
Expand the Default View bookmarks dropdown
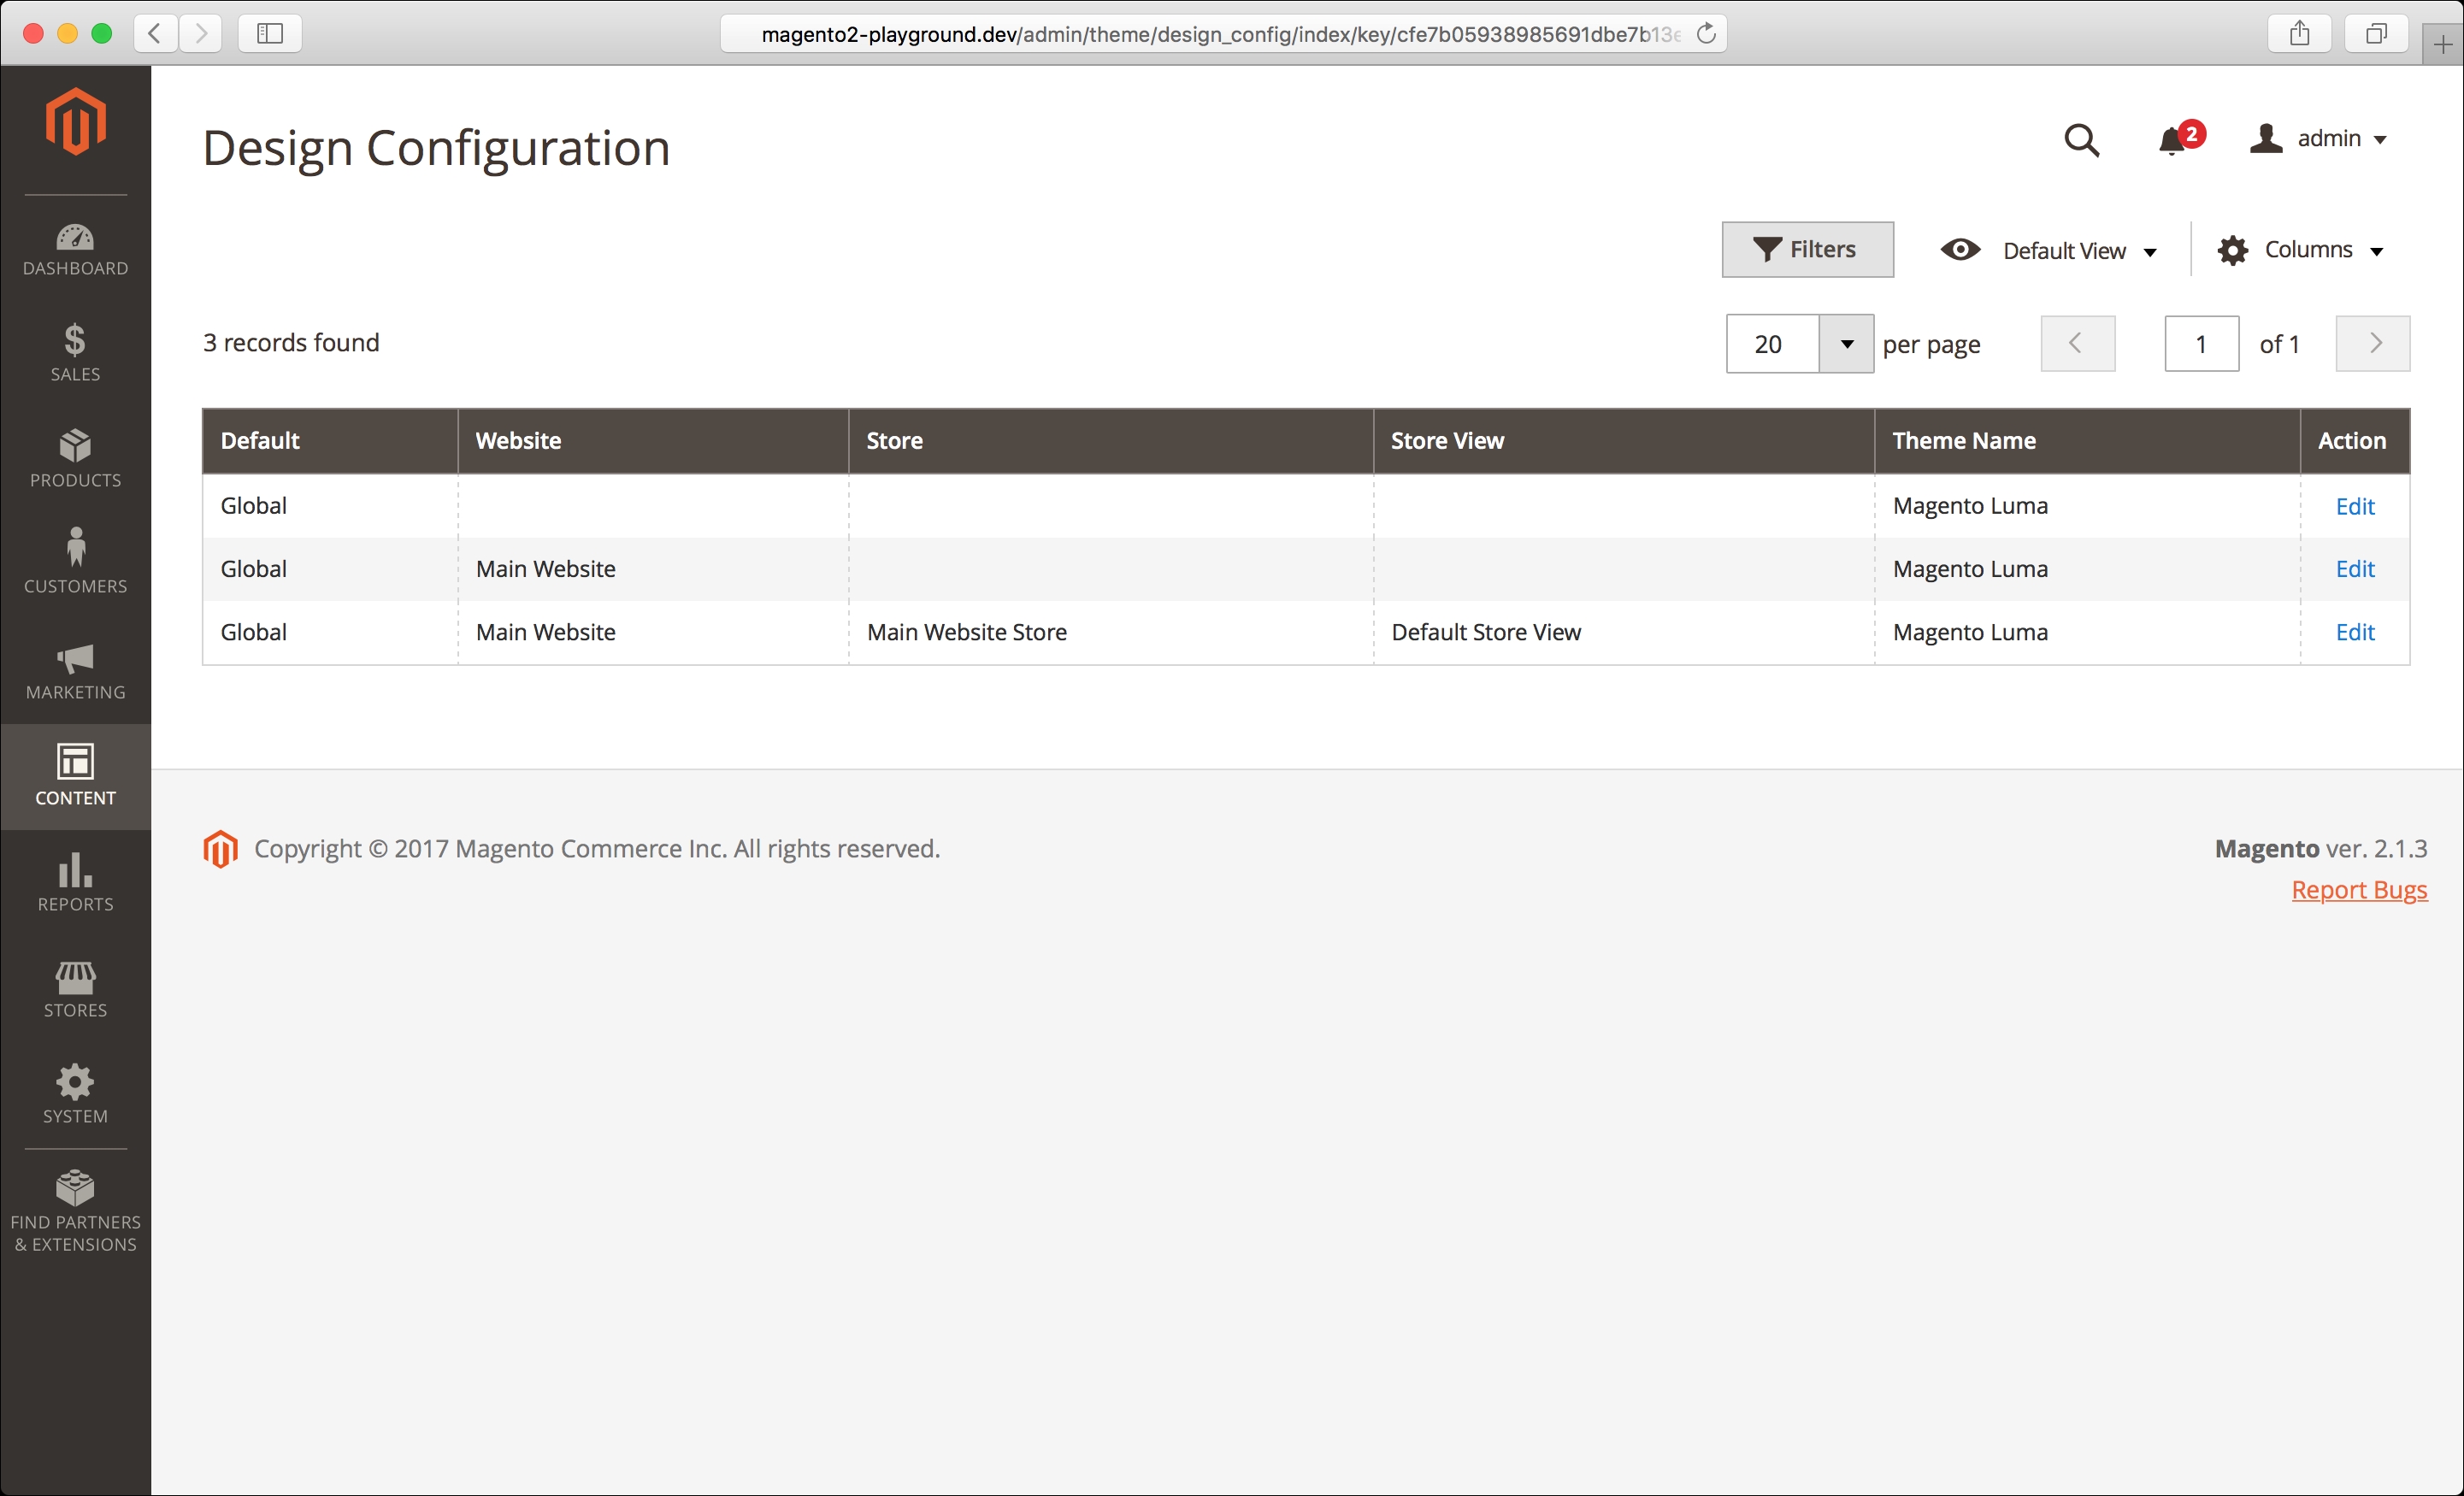(x=2049, y=251)
